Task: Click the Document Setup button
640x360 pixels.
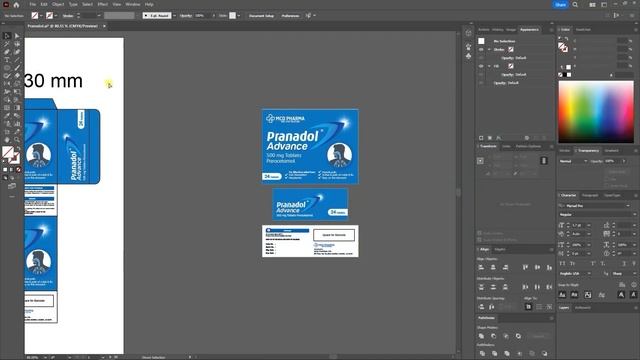Action: pyautogui.click(x=261, y=16)
